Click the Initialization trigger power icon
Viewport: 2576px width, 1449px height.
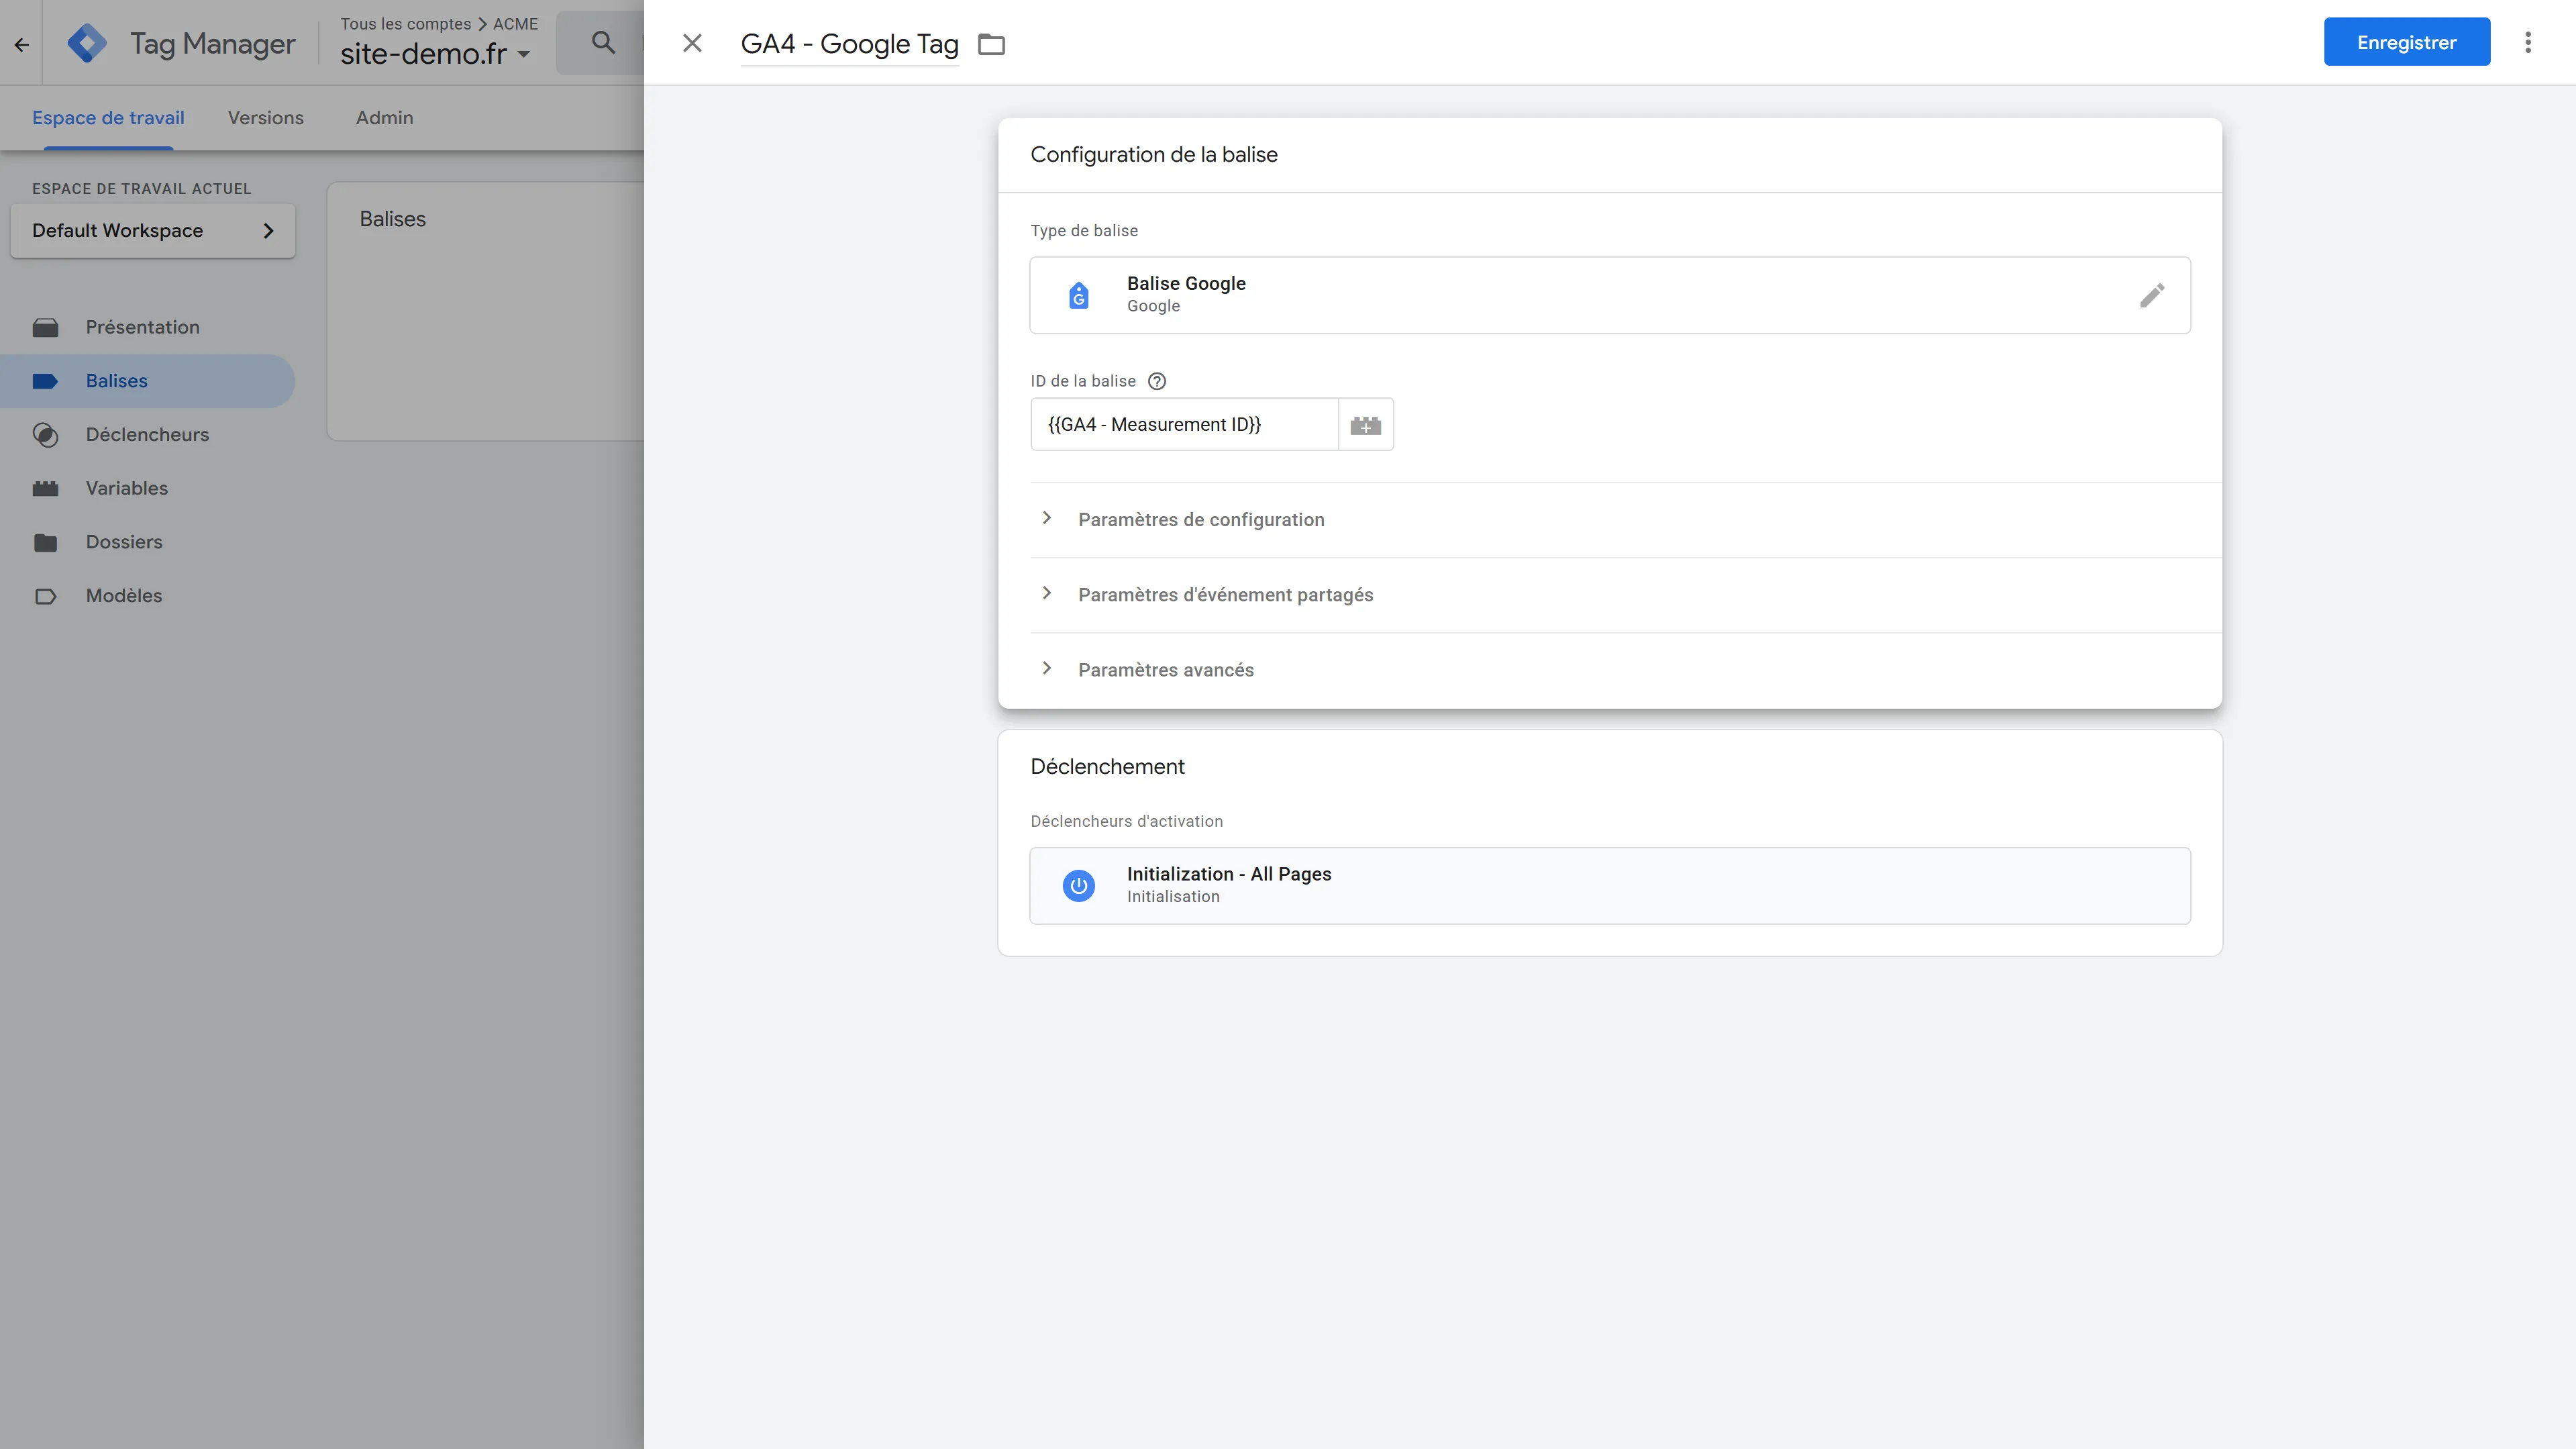(1078, 886)
